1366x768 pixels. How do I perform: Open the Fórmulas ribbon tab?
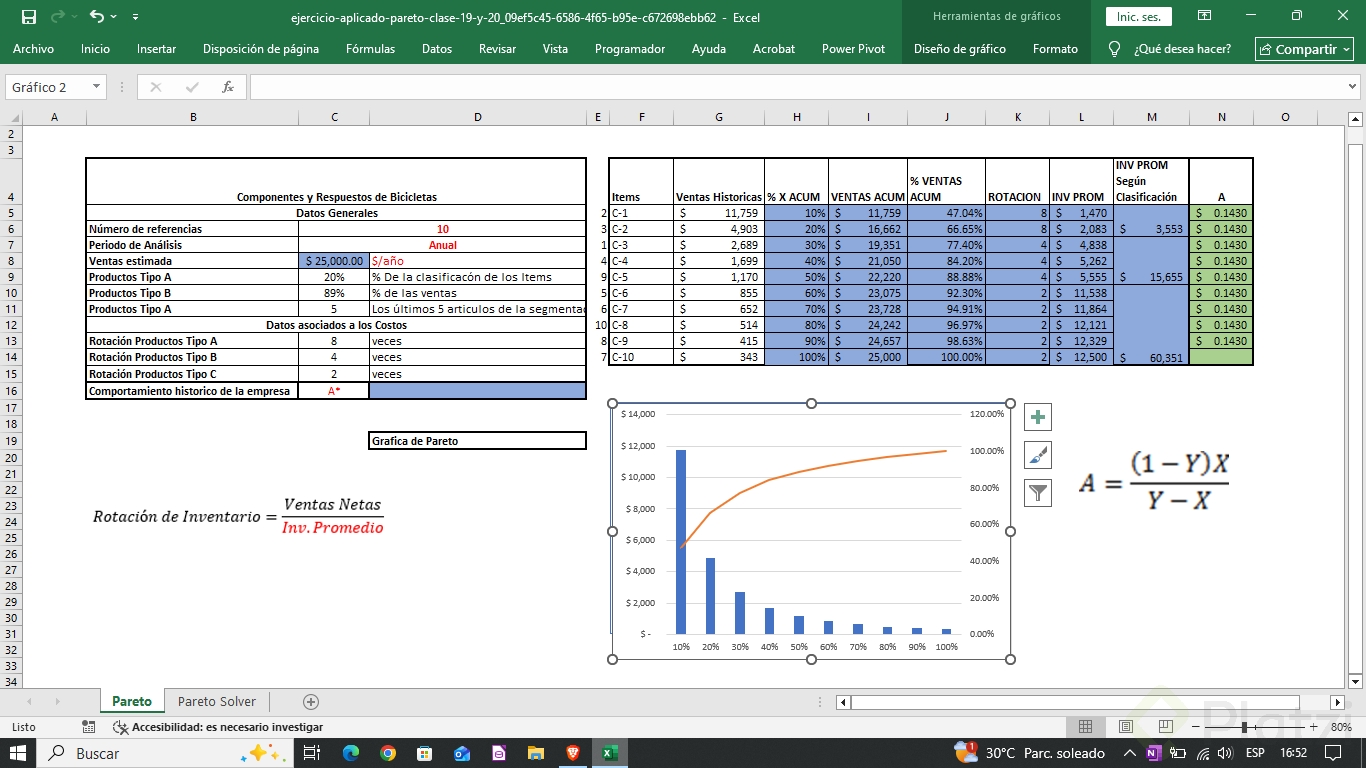click(x=370, y=49)
